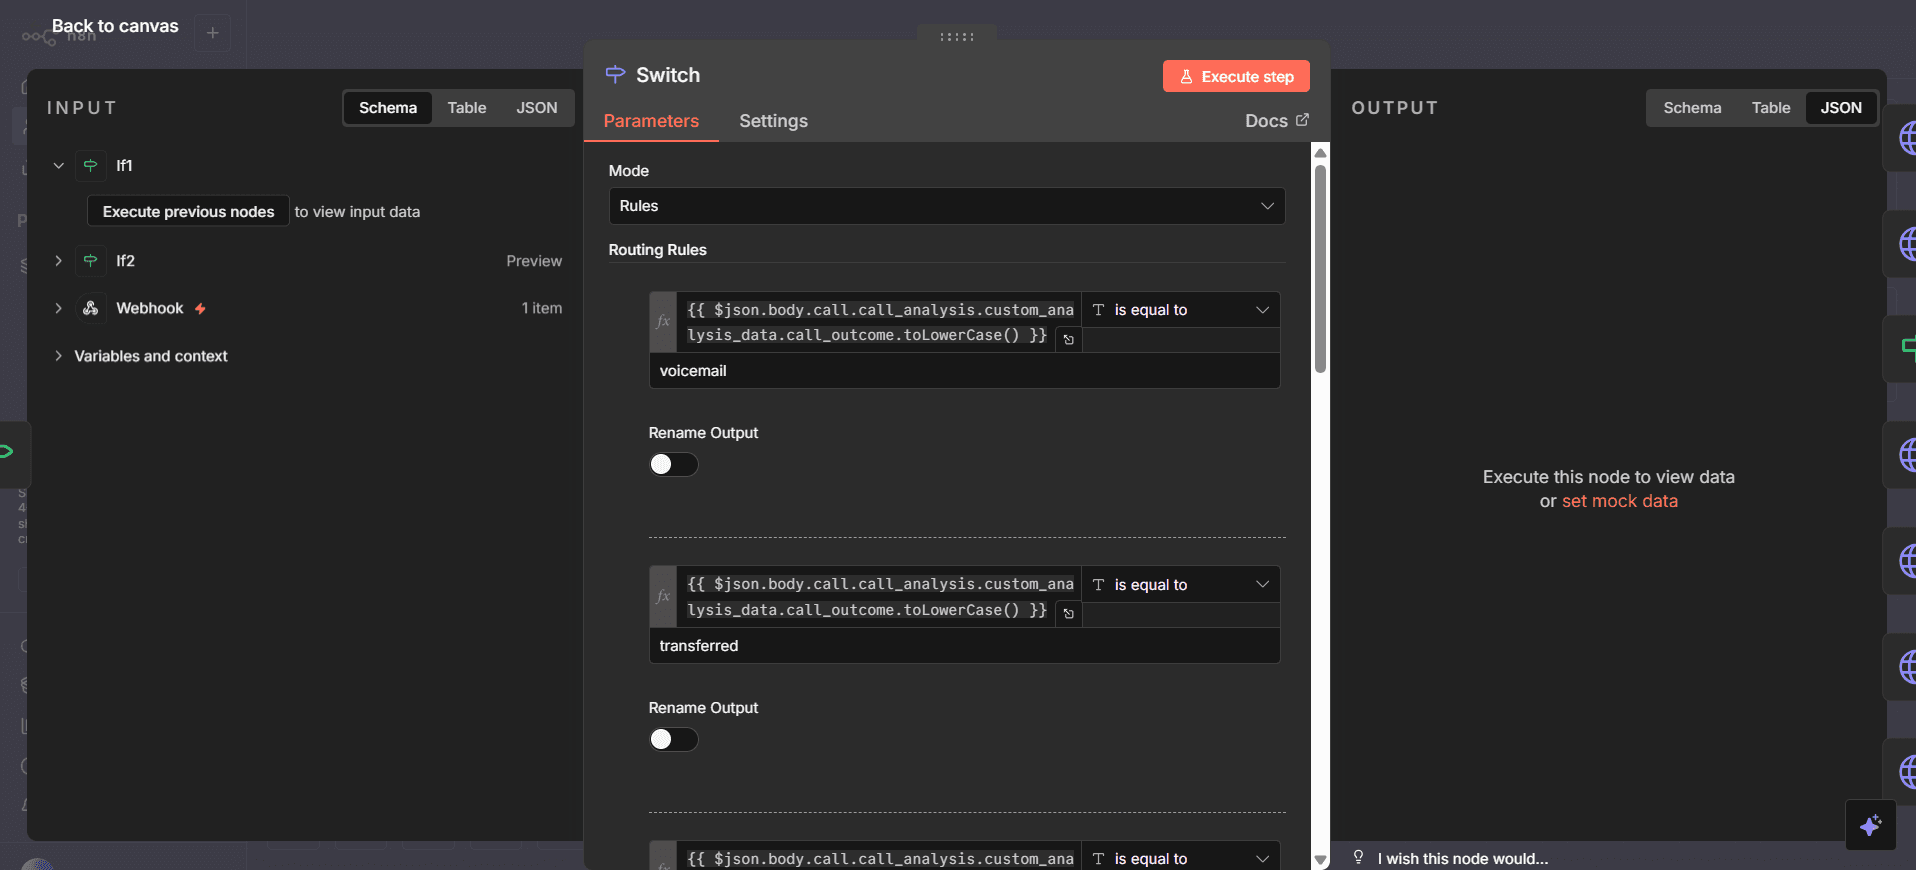Click 'I wish this node would...' link

click(x=1462, y=858)
